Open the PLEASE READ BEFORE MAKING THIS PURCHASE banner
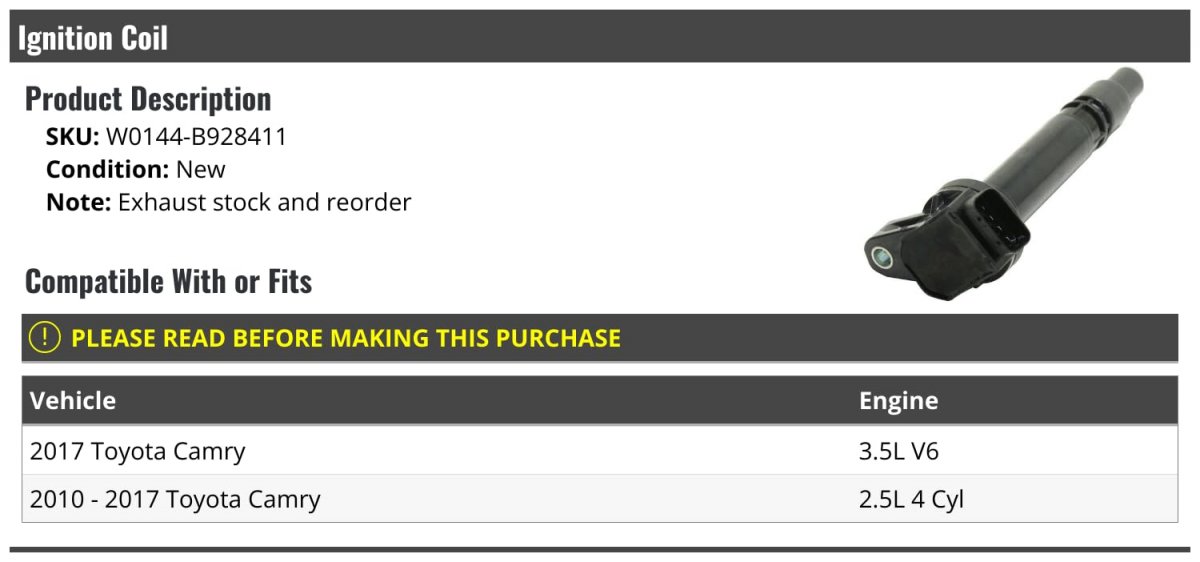1200x562 pixels. pyautogui.click(x=600, y=338)
